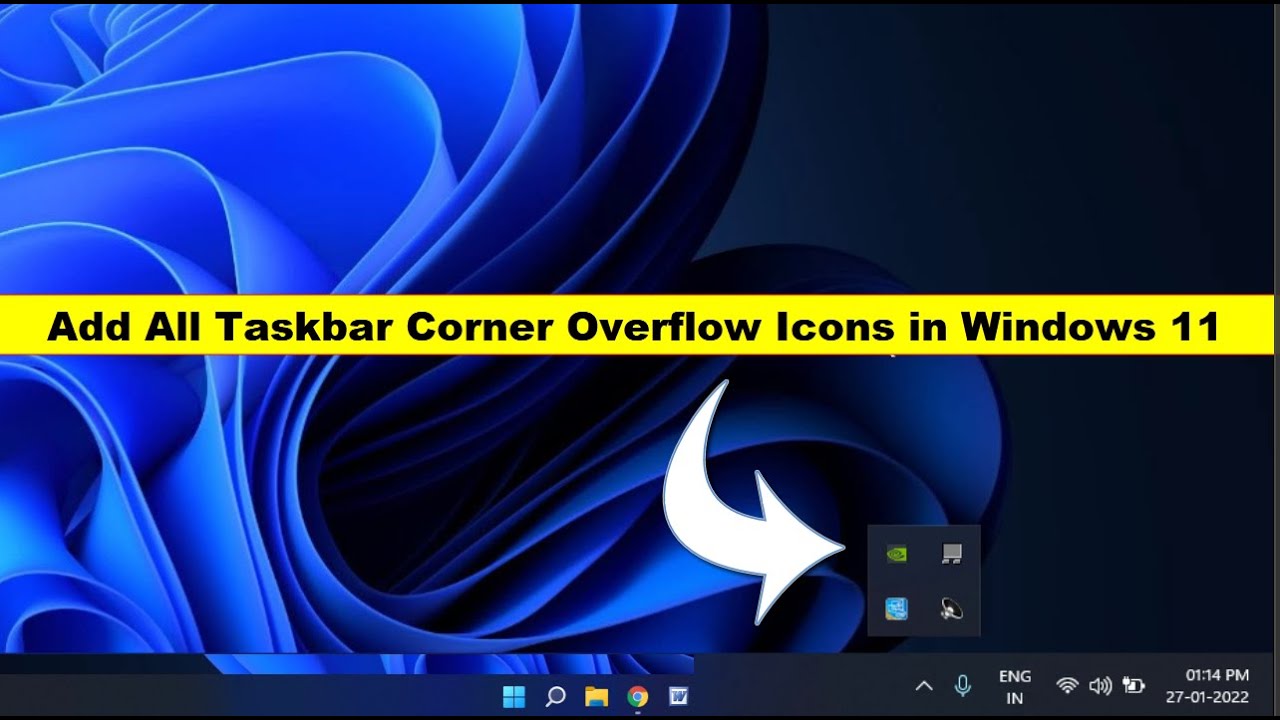Open the audio manager speaker overflow icon
This screenshot has width=1280, height=720.
pos(952,608)
